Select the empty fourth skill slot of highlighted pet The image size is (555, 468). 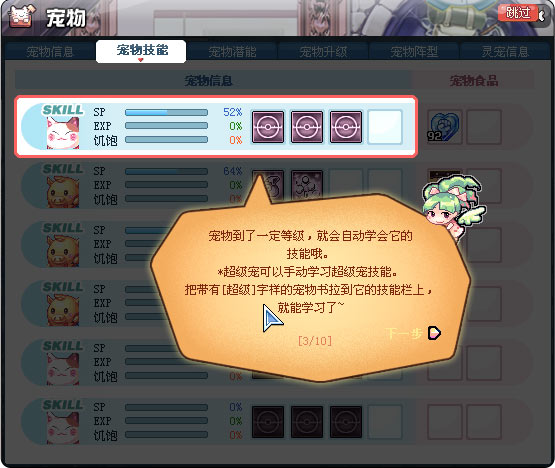pyautogui.click(x=385, y=127)
